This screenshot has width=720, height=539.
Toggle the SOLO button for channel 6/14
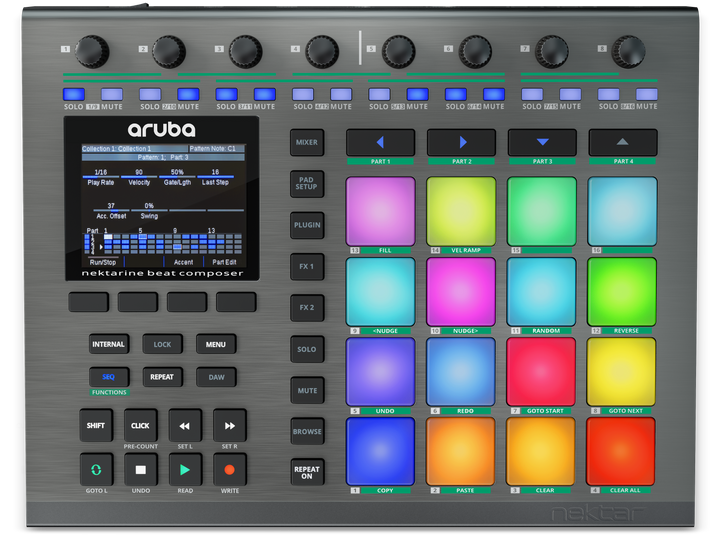click(x=456, y=94)
